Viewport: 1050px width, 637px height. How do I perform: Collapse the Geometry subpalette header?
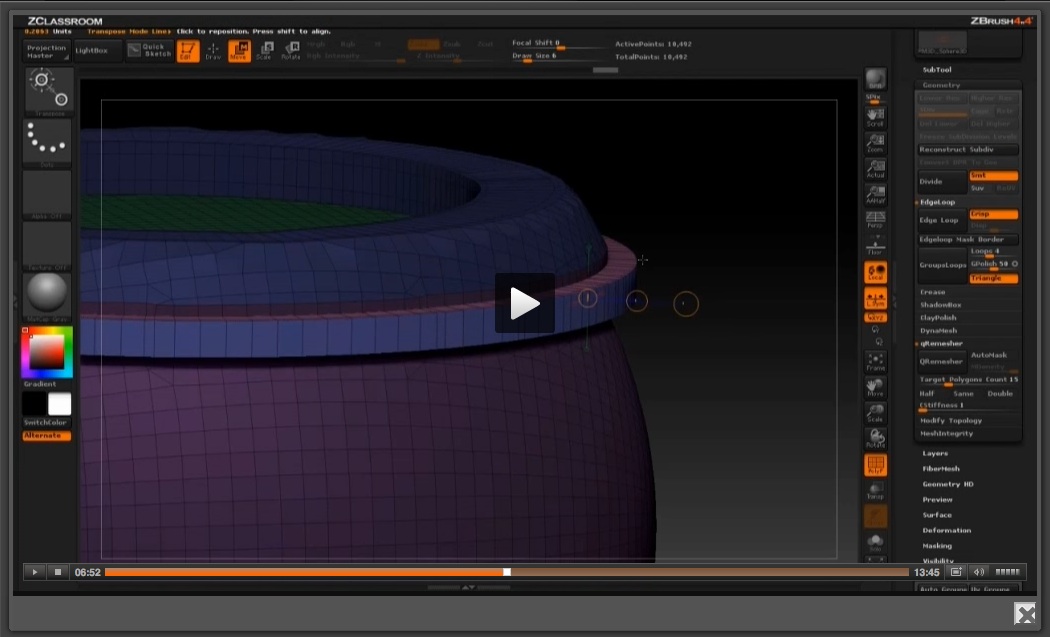point(941,85)
